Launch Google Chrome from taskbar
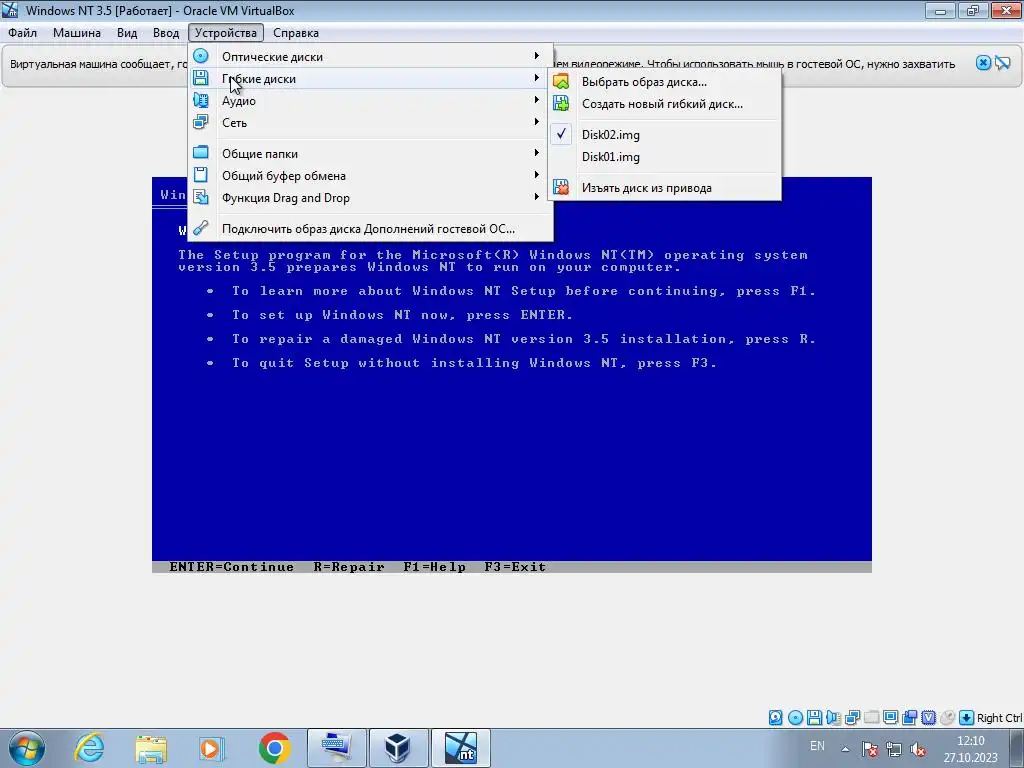This screenshot has width=1024, height=768. (x=274, y=748)
